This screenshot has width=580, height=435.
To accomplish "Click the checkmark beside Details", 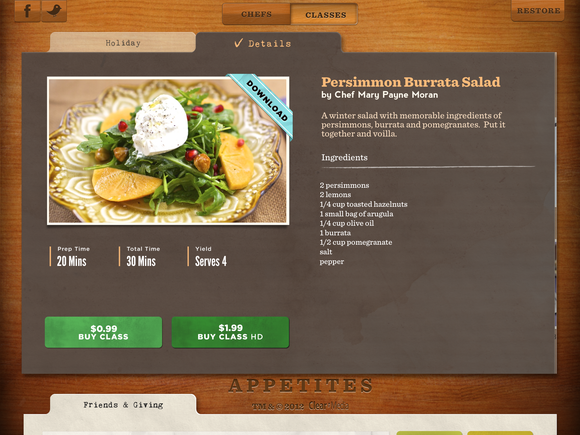I will coord(239,43).
